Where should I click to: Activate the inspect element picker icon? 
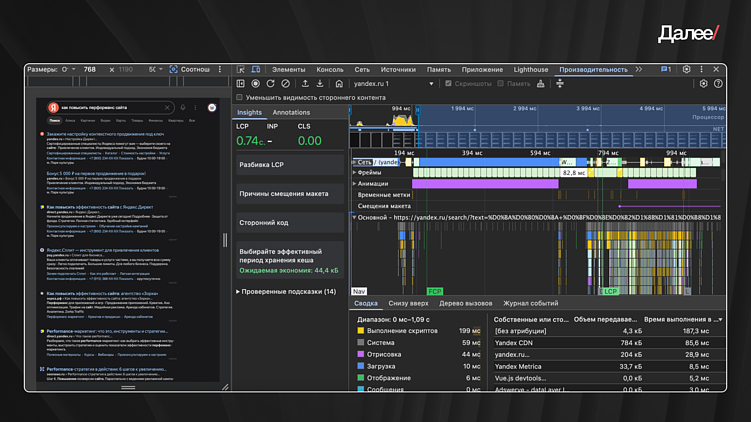(240, 69)
